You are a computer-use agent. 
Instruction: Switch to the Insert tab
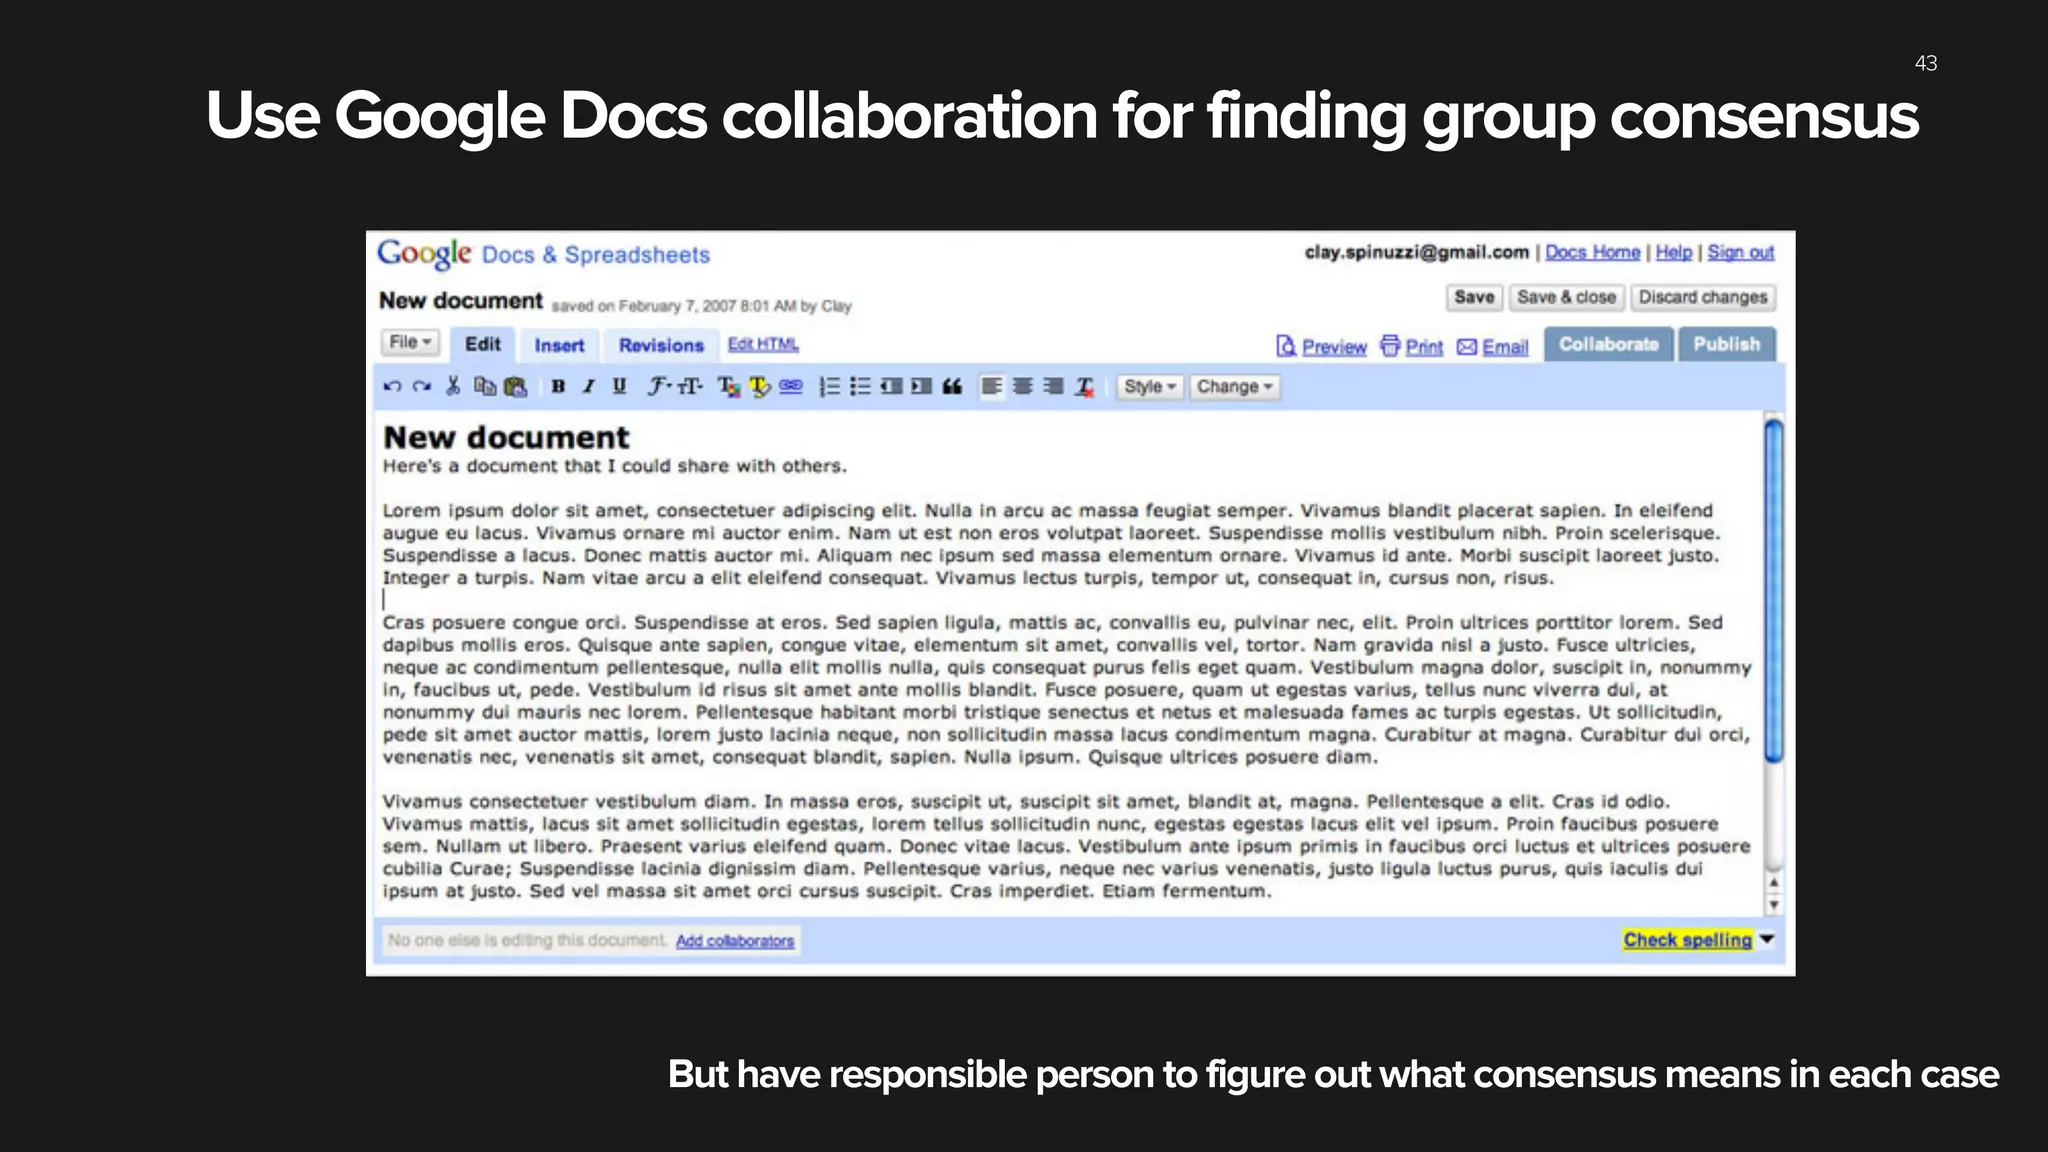(559, 345)
